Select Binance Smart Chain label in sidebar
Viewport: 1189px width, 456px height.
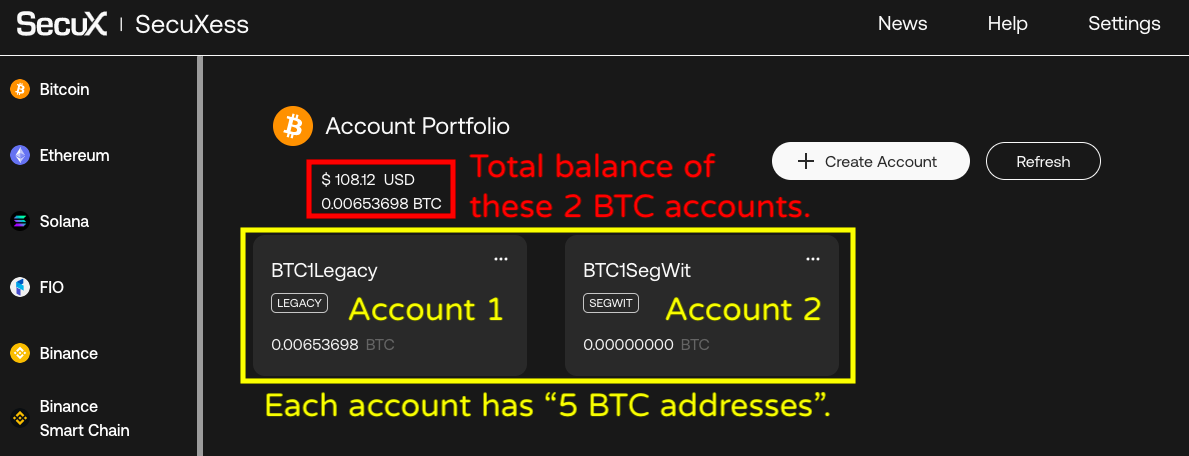[x=84, y=418]
